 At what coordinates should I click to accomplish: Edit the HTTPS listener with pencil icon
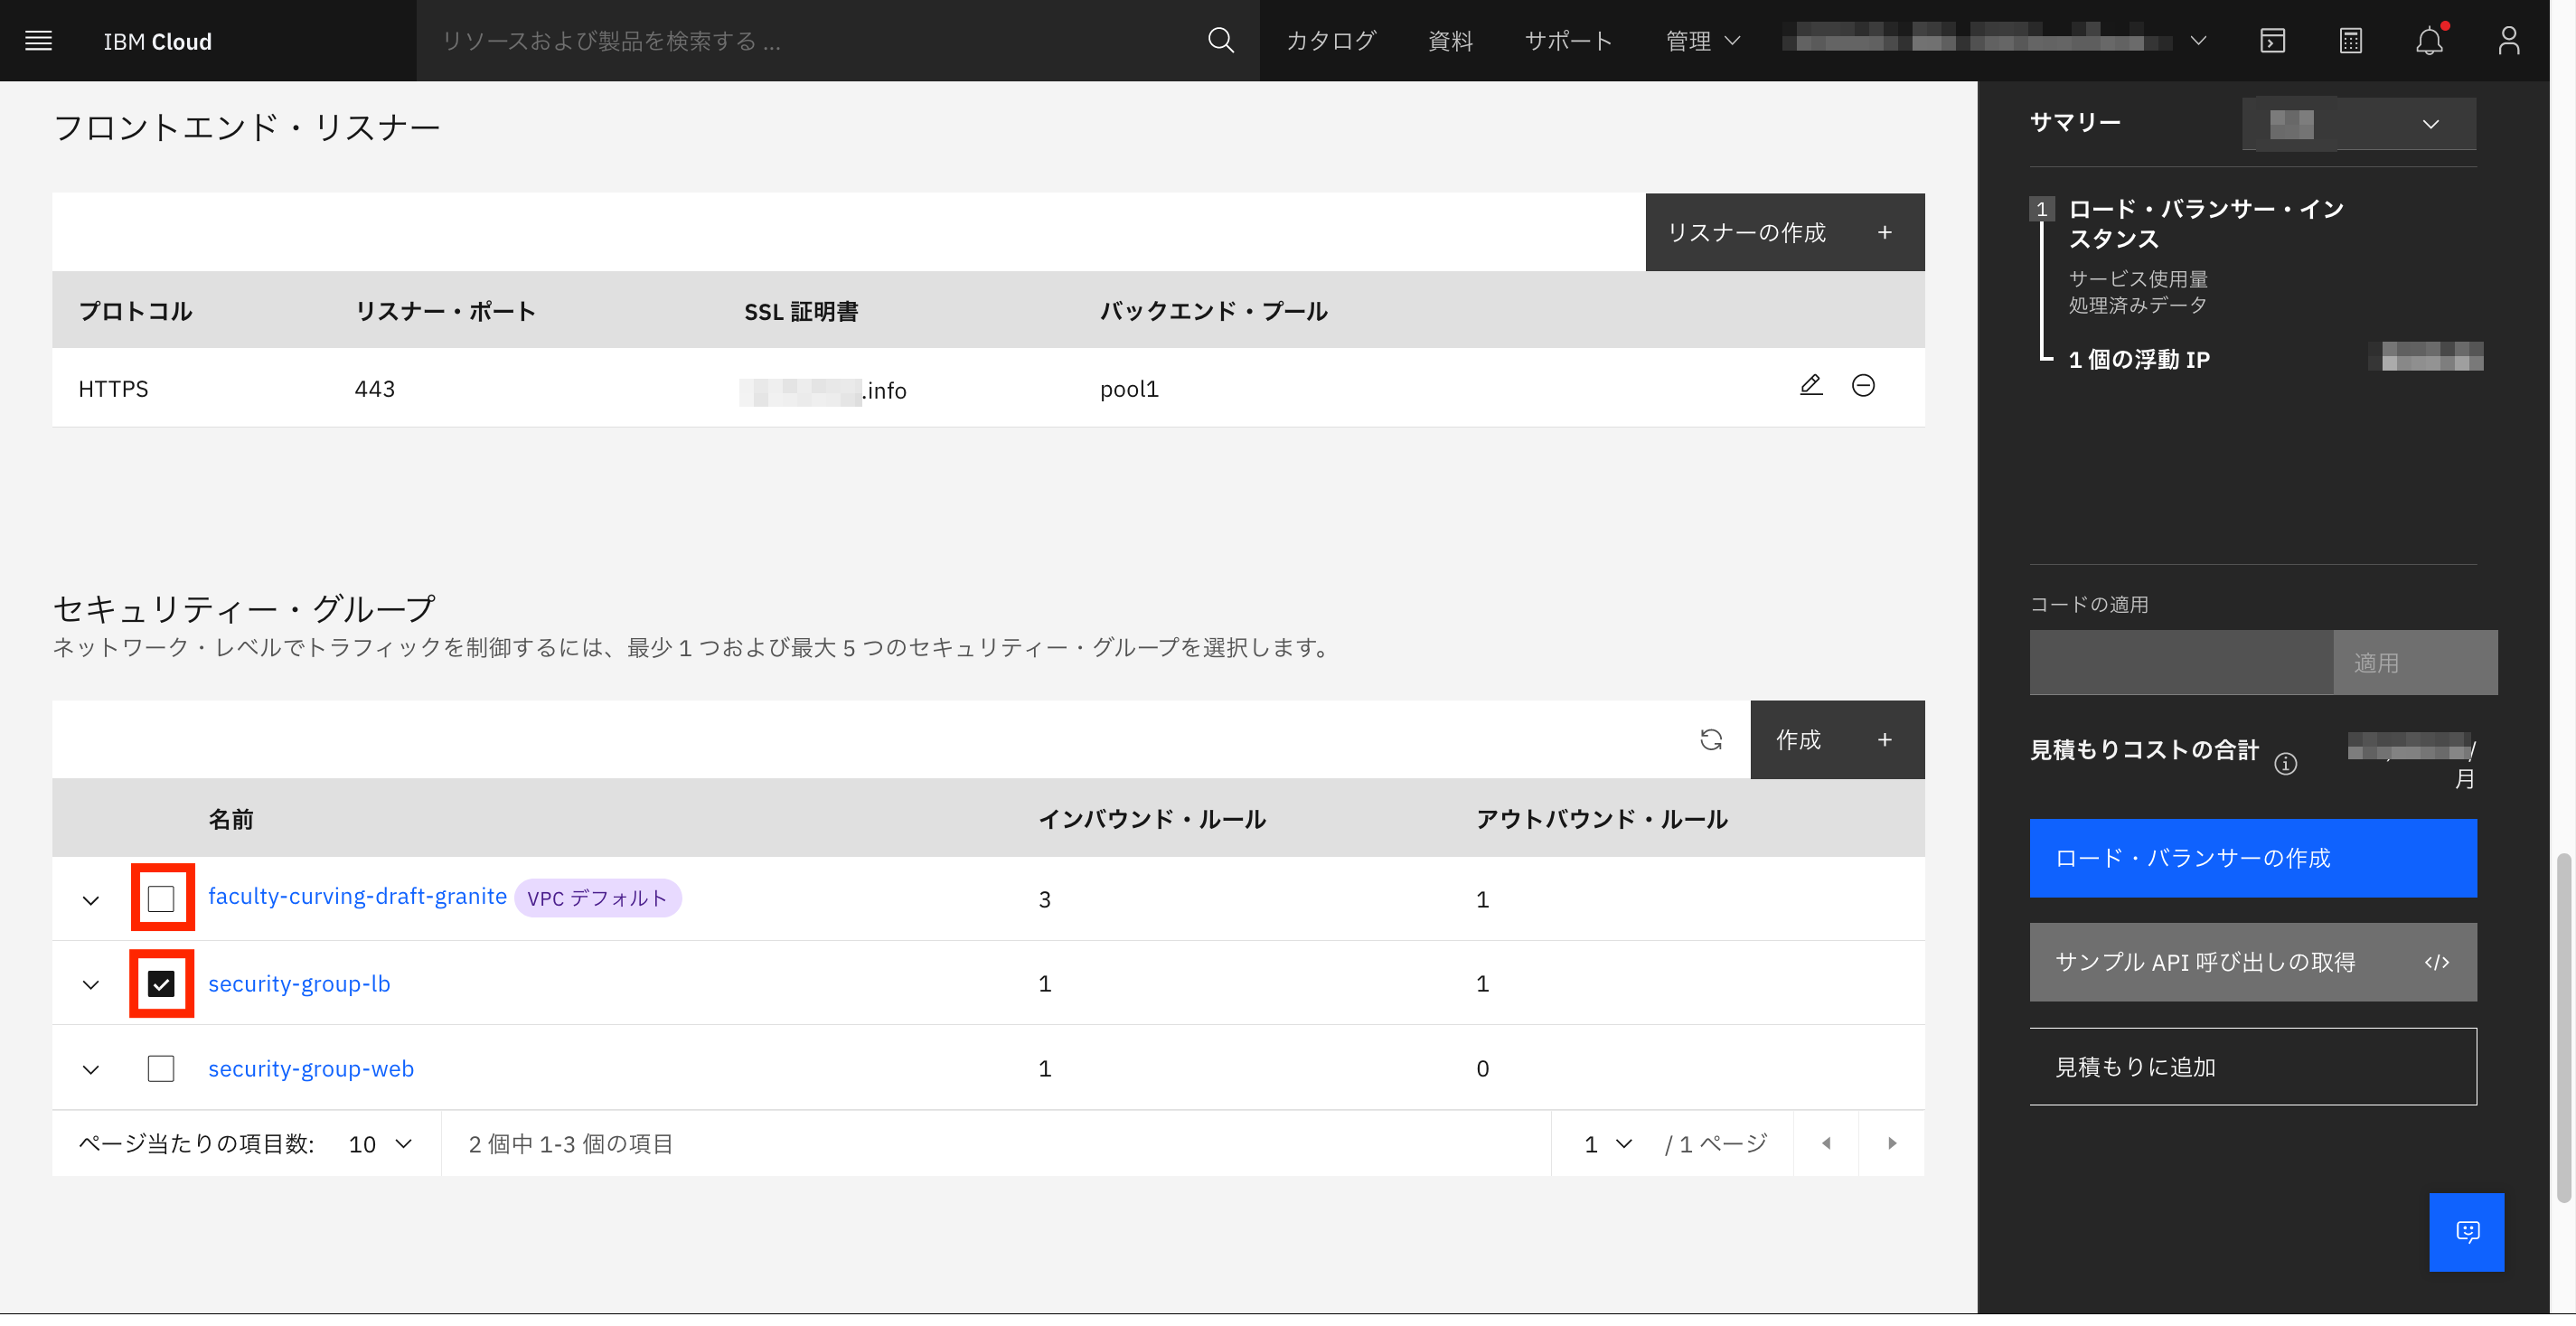[1810, 386]
